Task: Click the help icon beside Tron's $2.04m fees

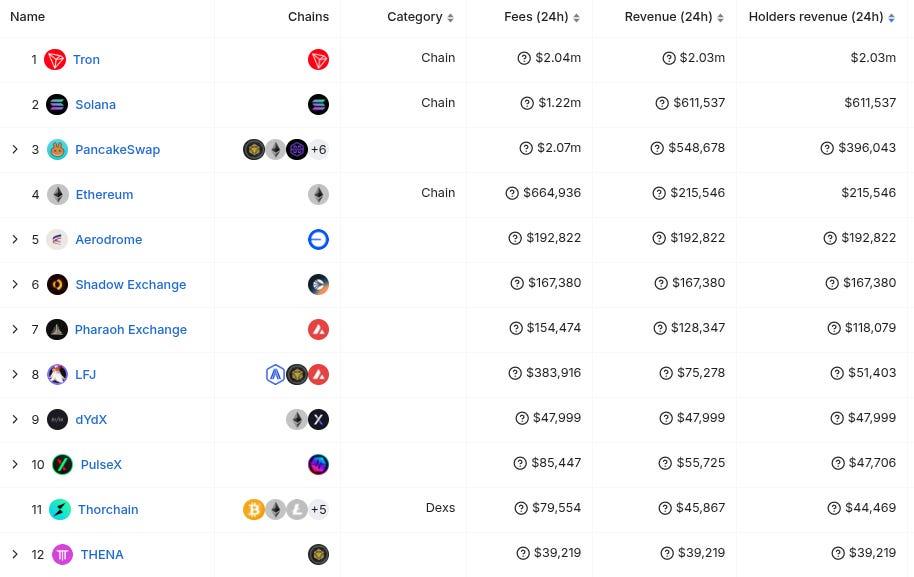Action: click(524, 58)
